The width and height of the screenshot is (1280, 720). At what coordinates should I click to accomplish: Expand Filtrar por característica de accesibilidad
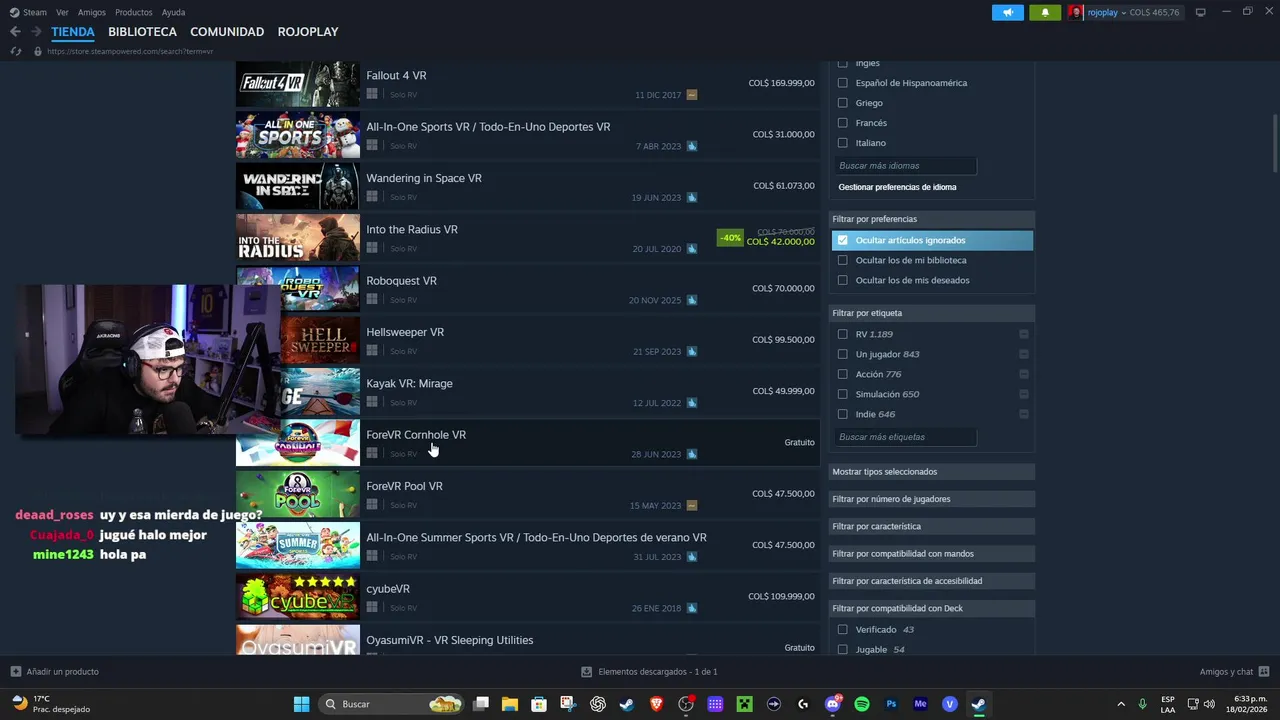click(931, 581)
